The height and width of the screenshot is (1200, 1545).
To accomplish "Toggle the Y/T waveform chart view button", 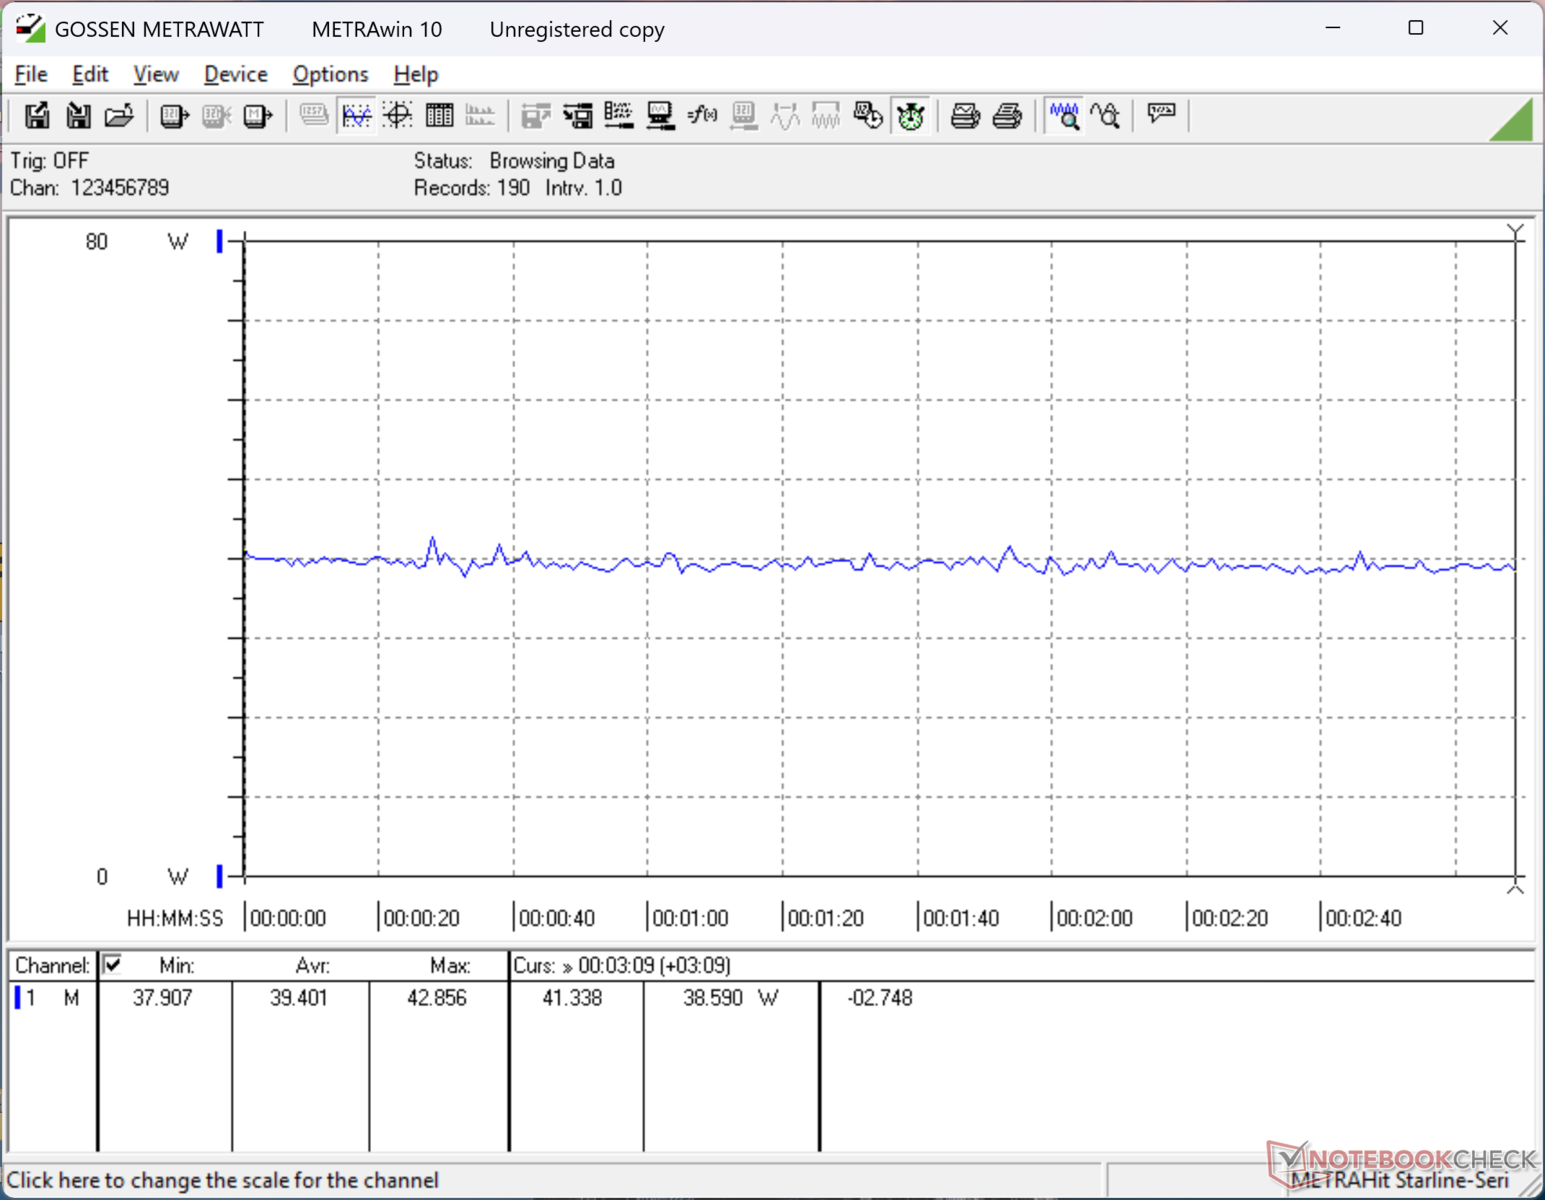I will [356, 116].
